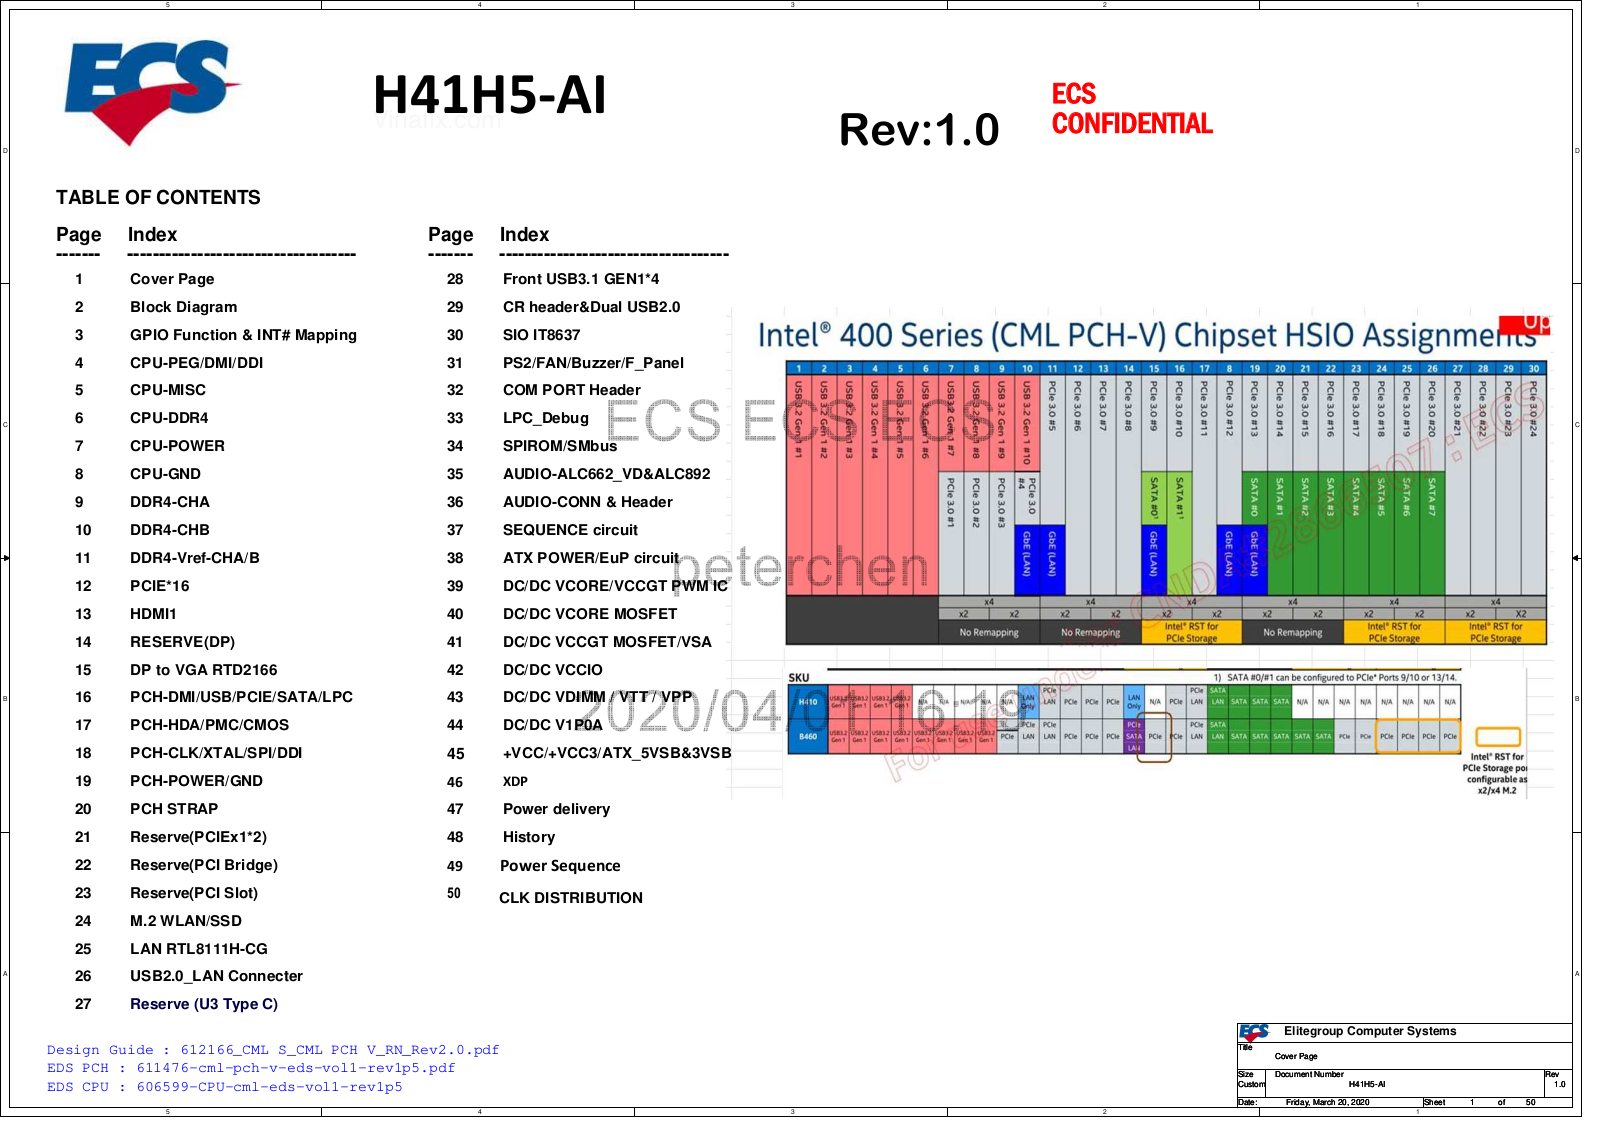Select the Front USB3.1 GEN1*4 entry

[581, 279]
